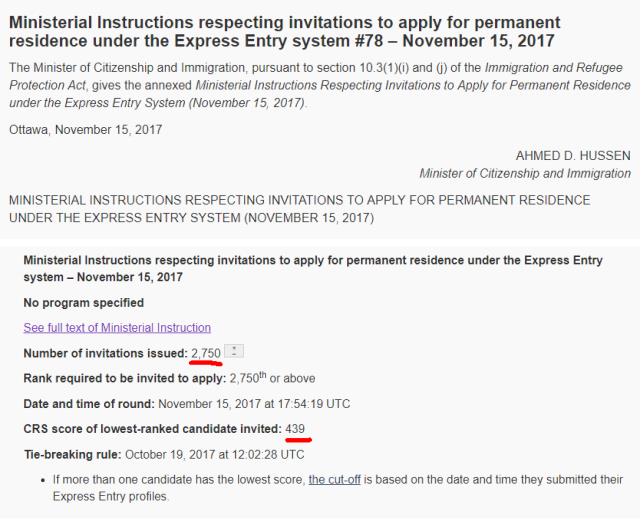
Task: Click the "Ottawa, November 15, 2017" line
Action: tap(85, 129)
